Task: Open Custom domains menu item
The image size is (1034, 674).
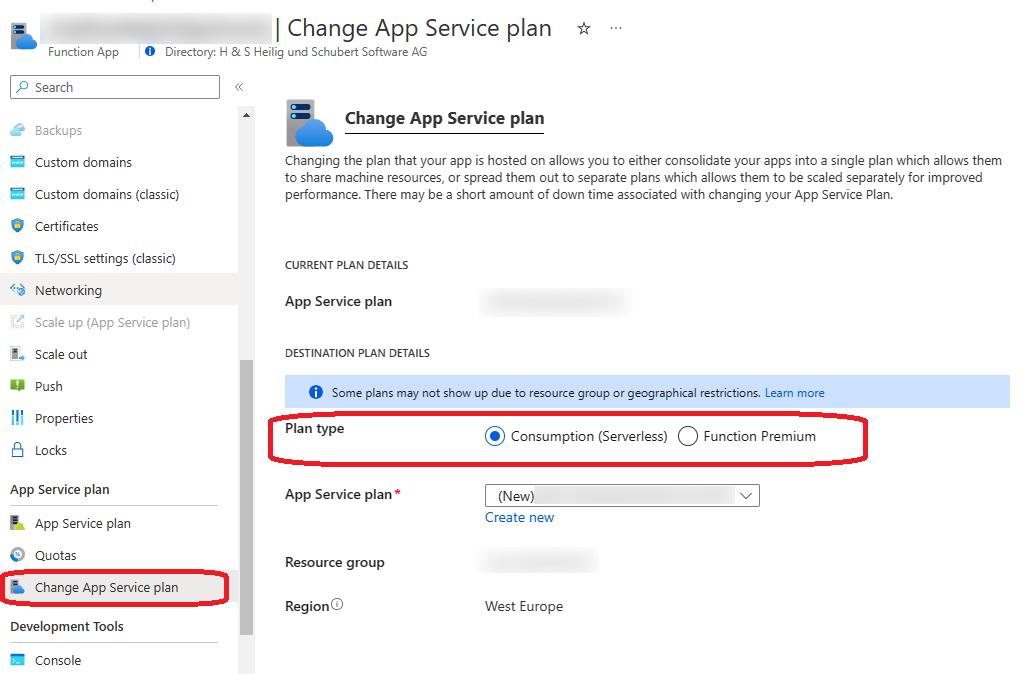Action: (x=83, y=162)
